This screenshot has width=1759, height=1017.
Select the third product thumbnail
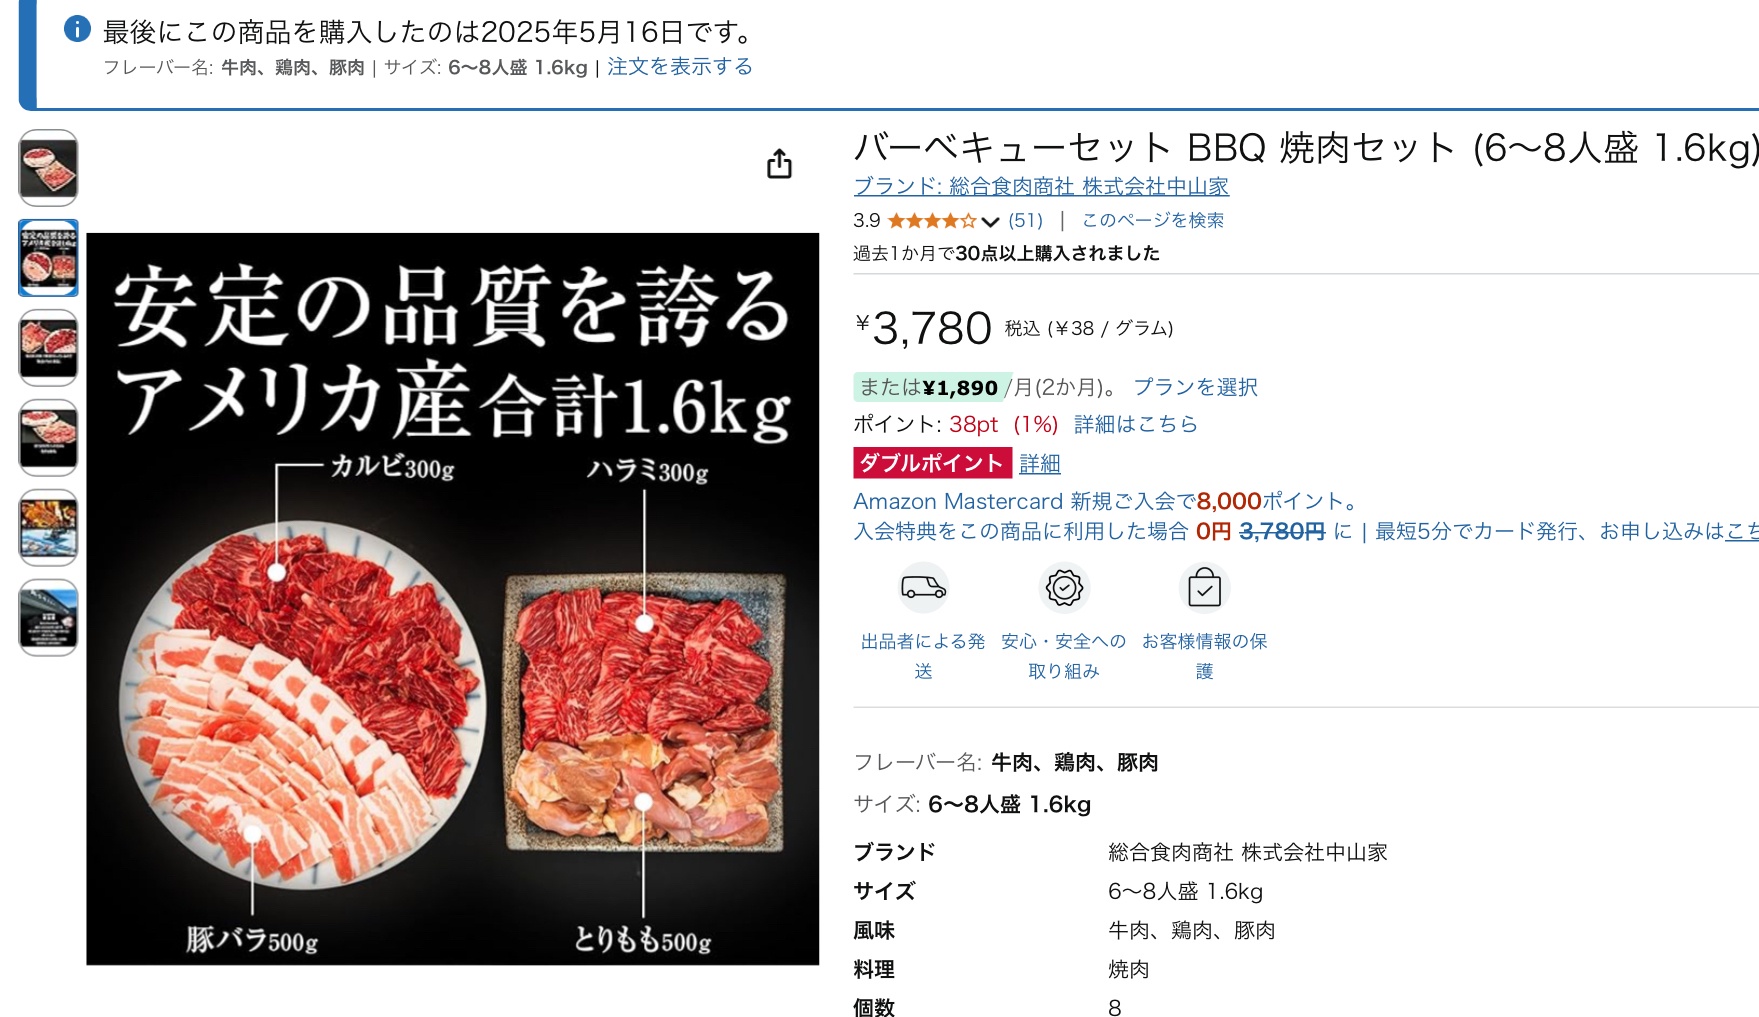48,348
